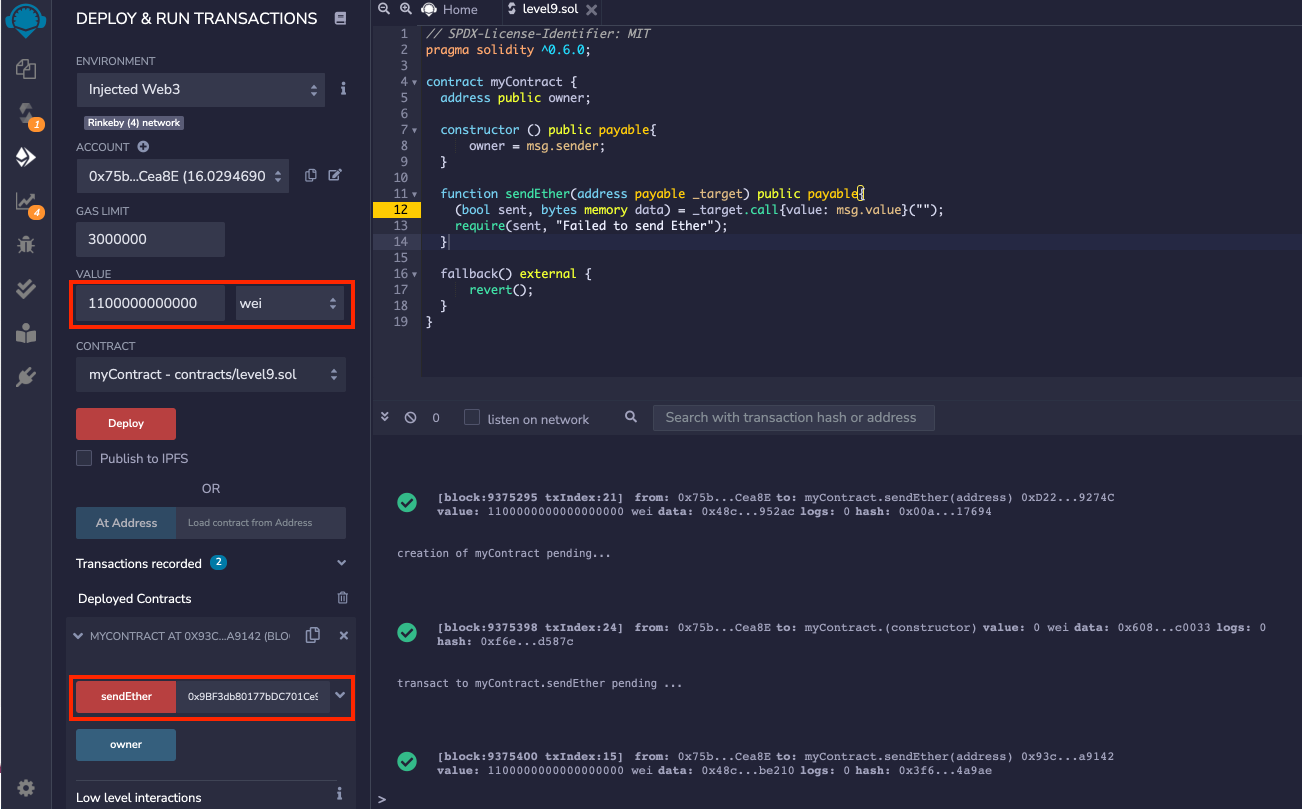Screen dimensions: 1302x809
Task: Open the Solidity static analysis icon
Action: coord(26,201)
